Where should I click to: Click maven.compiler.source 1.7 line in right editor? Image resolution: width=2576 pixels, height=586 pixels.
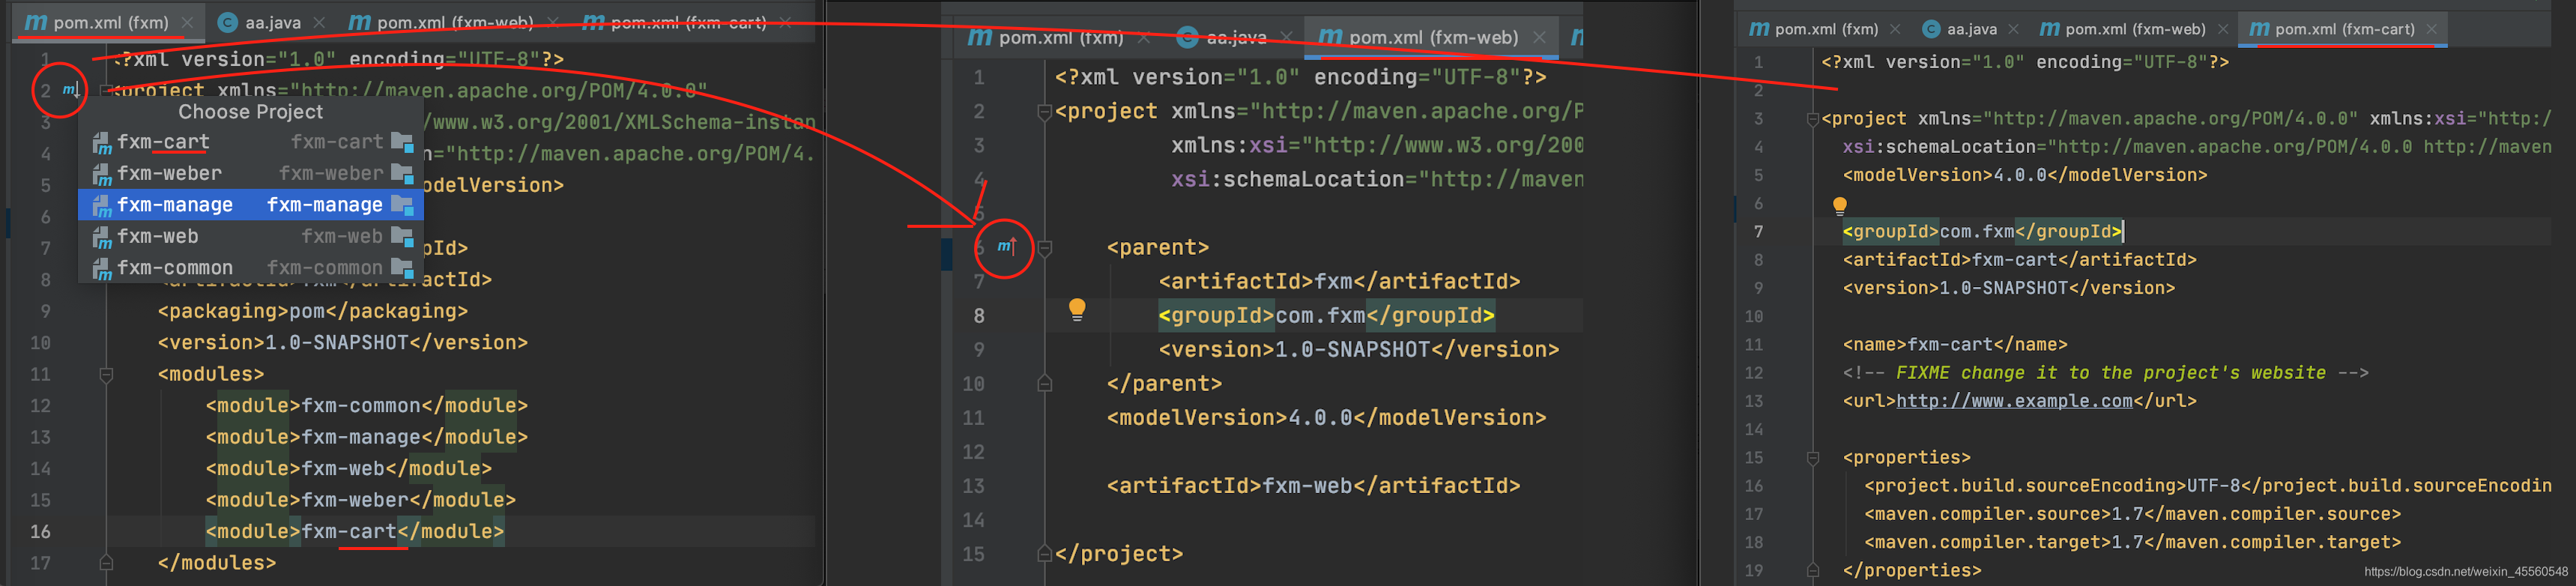[2132, 514]
